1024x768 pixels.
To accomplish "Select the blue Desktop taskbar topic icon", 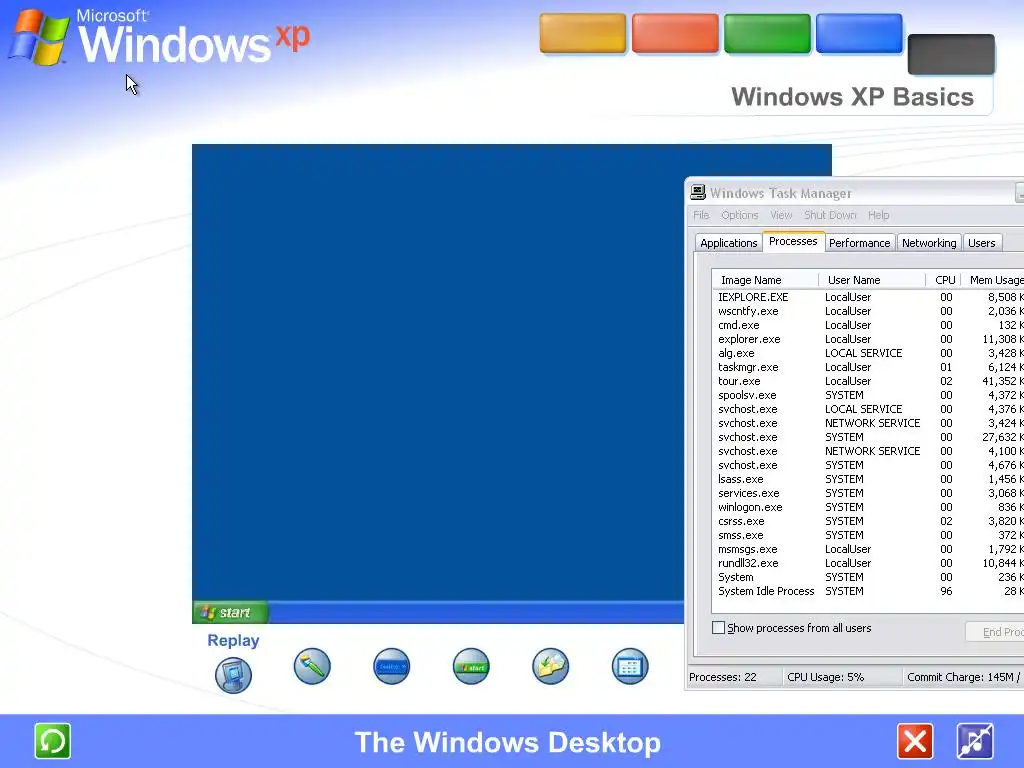I will 391,666.
